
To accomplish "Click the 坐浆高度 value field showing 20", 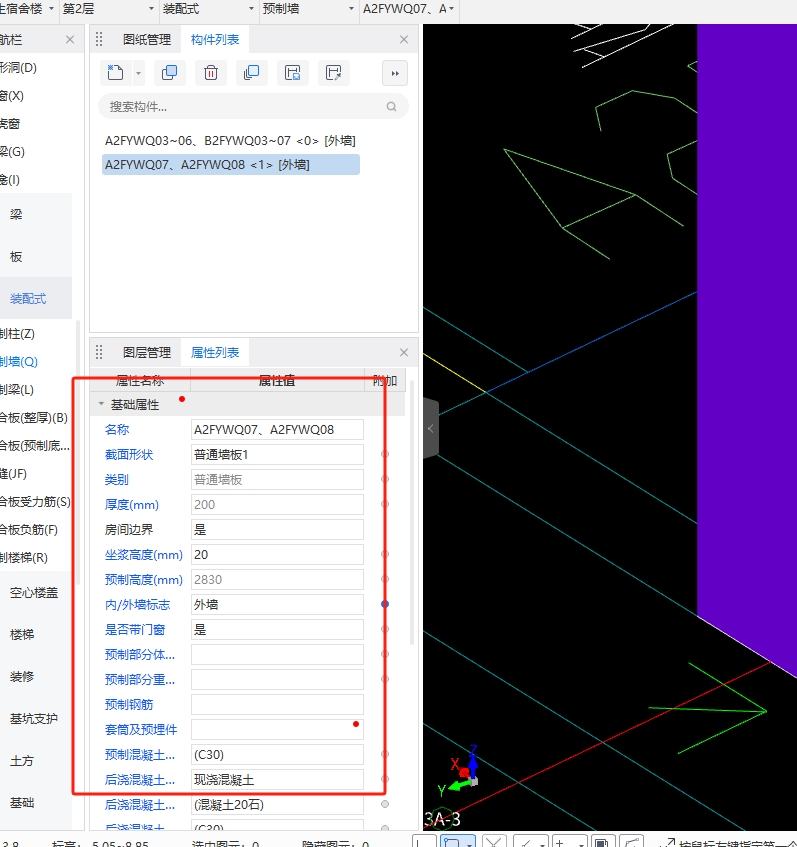I will 277,555.
